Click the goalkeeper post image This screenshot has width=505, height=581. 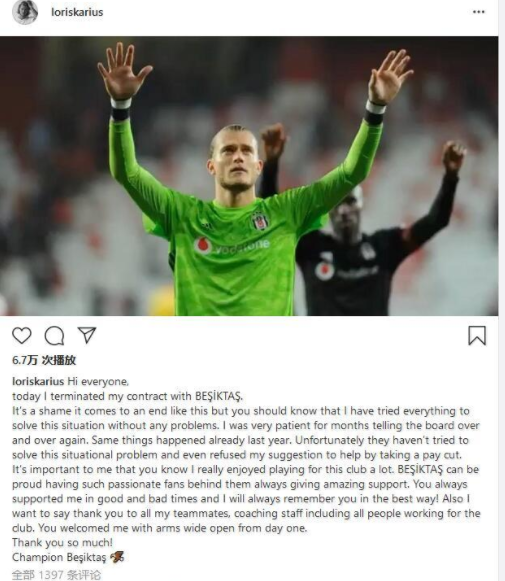pos(249,176)
